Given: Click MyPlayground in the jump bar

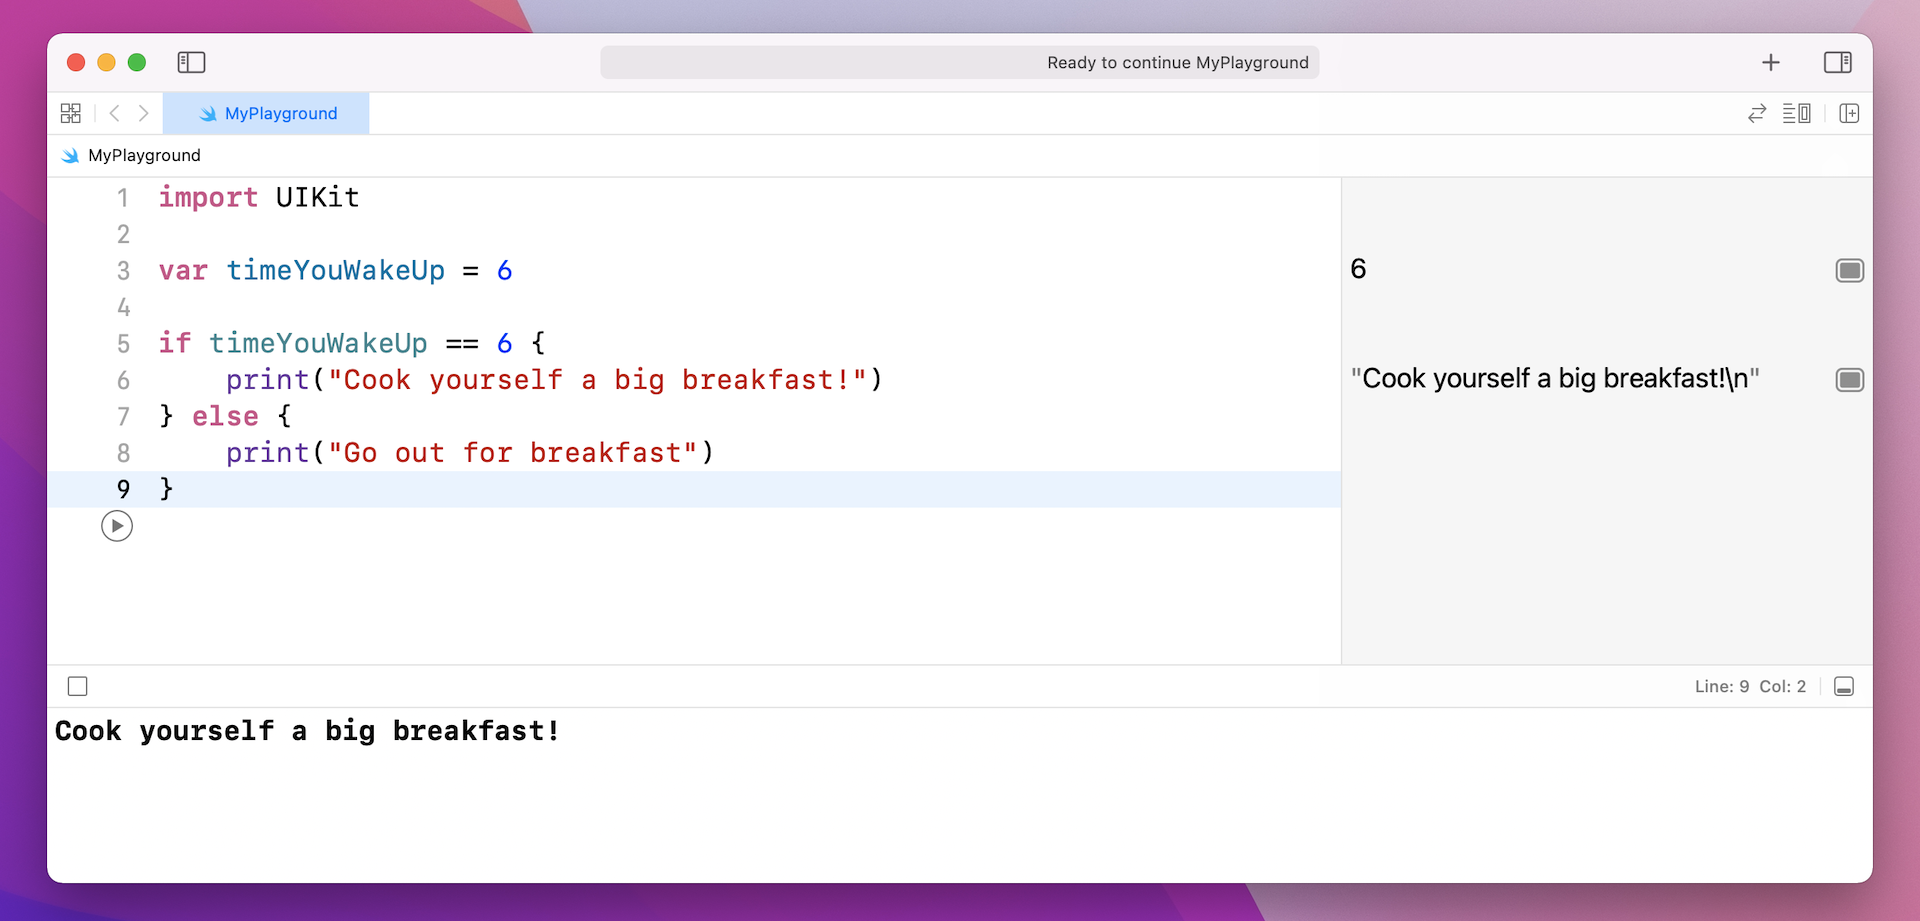Looking at the screenshot, I should (x=144, y=156).
